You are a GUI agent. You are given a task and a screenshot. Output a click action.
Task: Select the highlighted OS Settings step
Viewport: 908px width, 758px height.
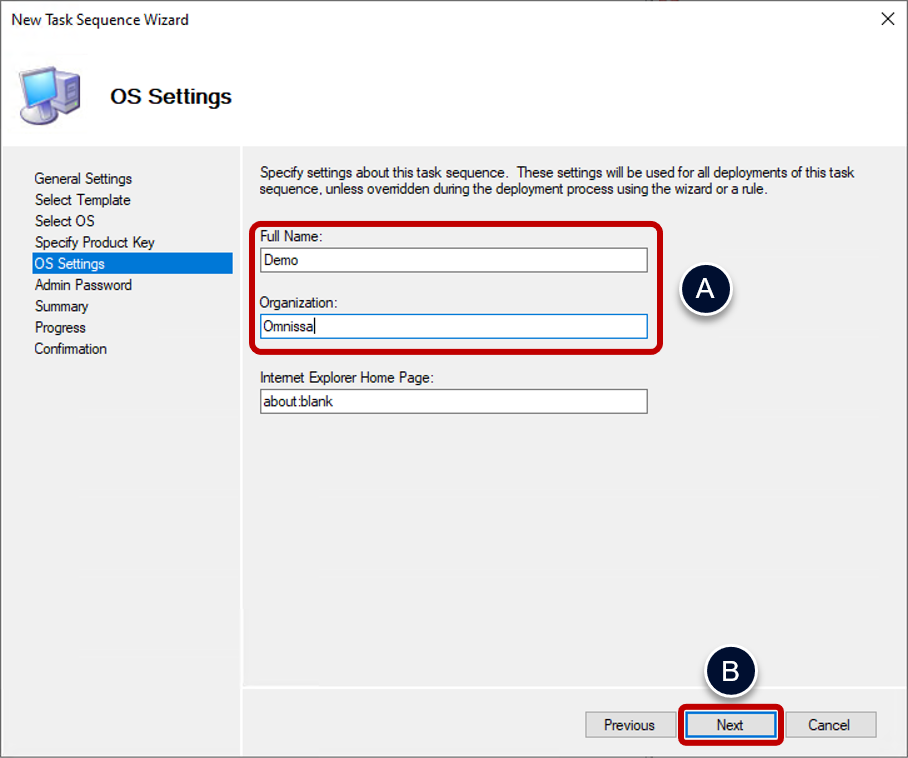70,264
